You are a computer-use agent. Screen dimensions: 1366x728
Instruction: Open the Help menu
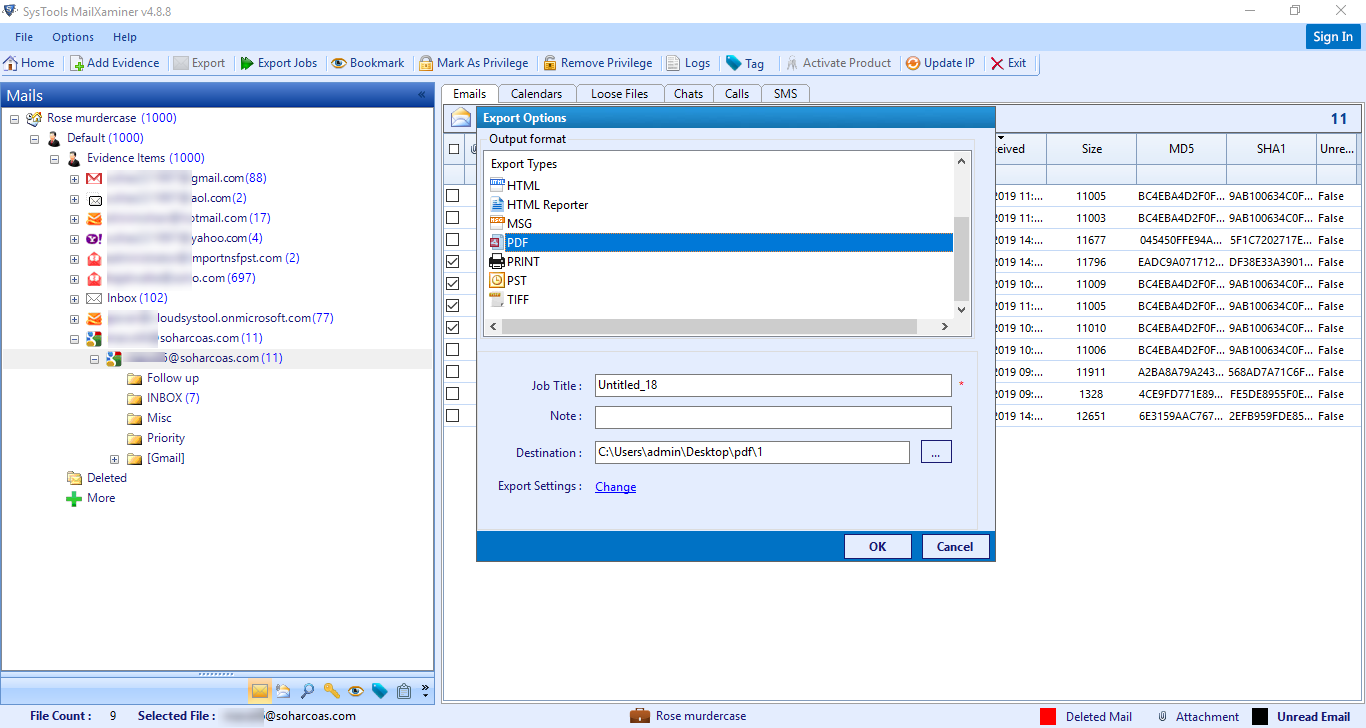[x=125, y=37]
